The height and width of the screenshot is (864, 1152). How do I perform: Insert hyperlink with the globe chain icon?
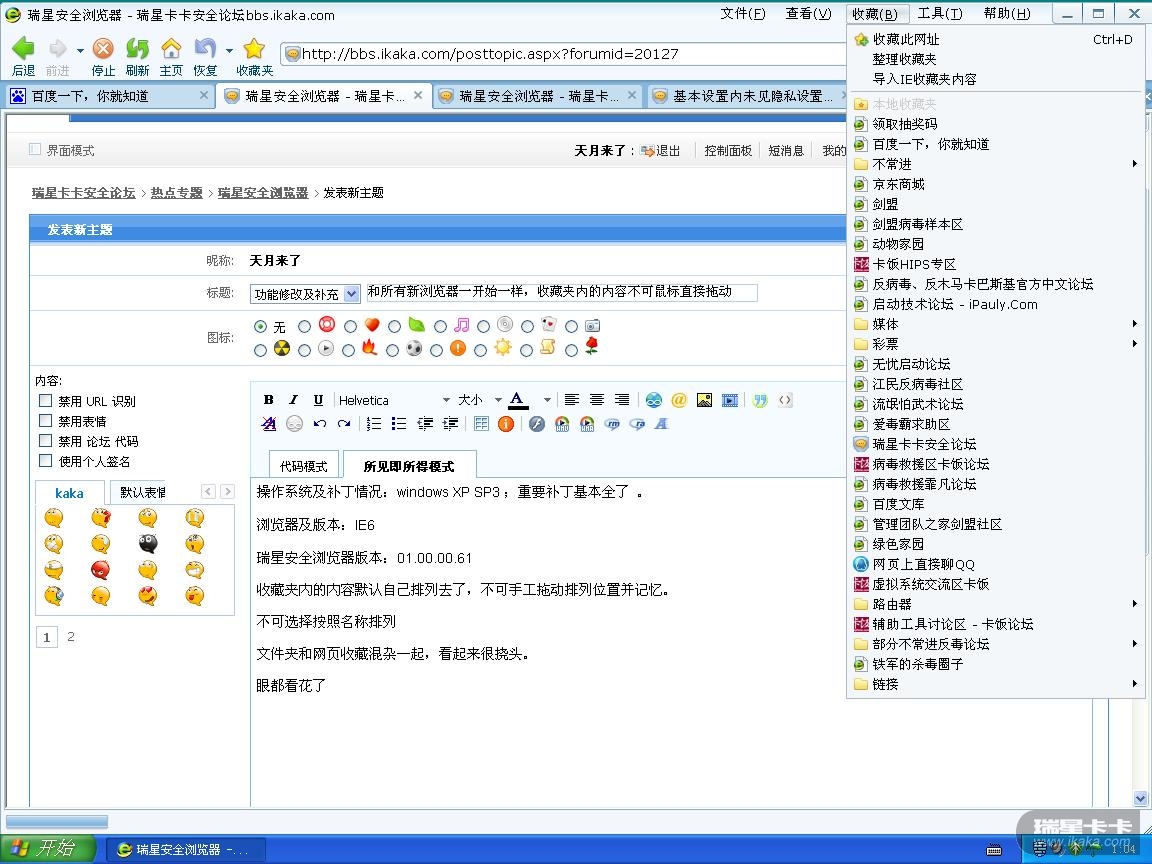pyautogui.click(x=654, y=400)
